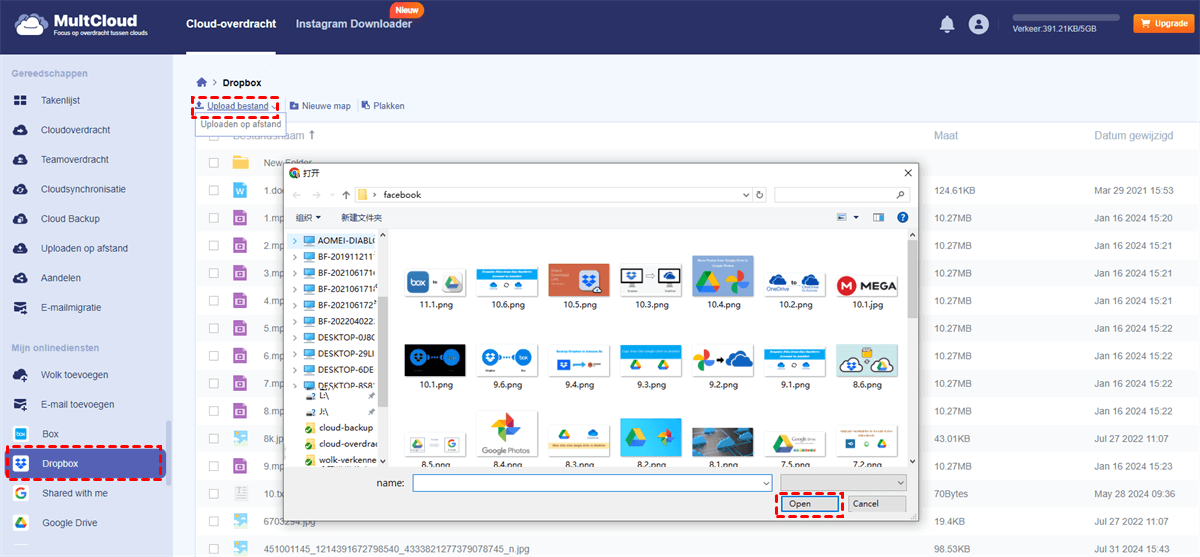Sort by the Maat column header
1200x557 pixels.
pyautogui.click(x=946, y=135)
